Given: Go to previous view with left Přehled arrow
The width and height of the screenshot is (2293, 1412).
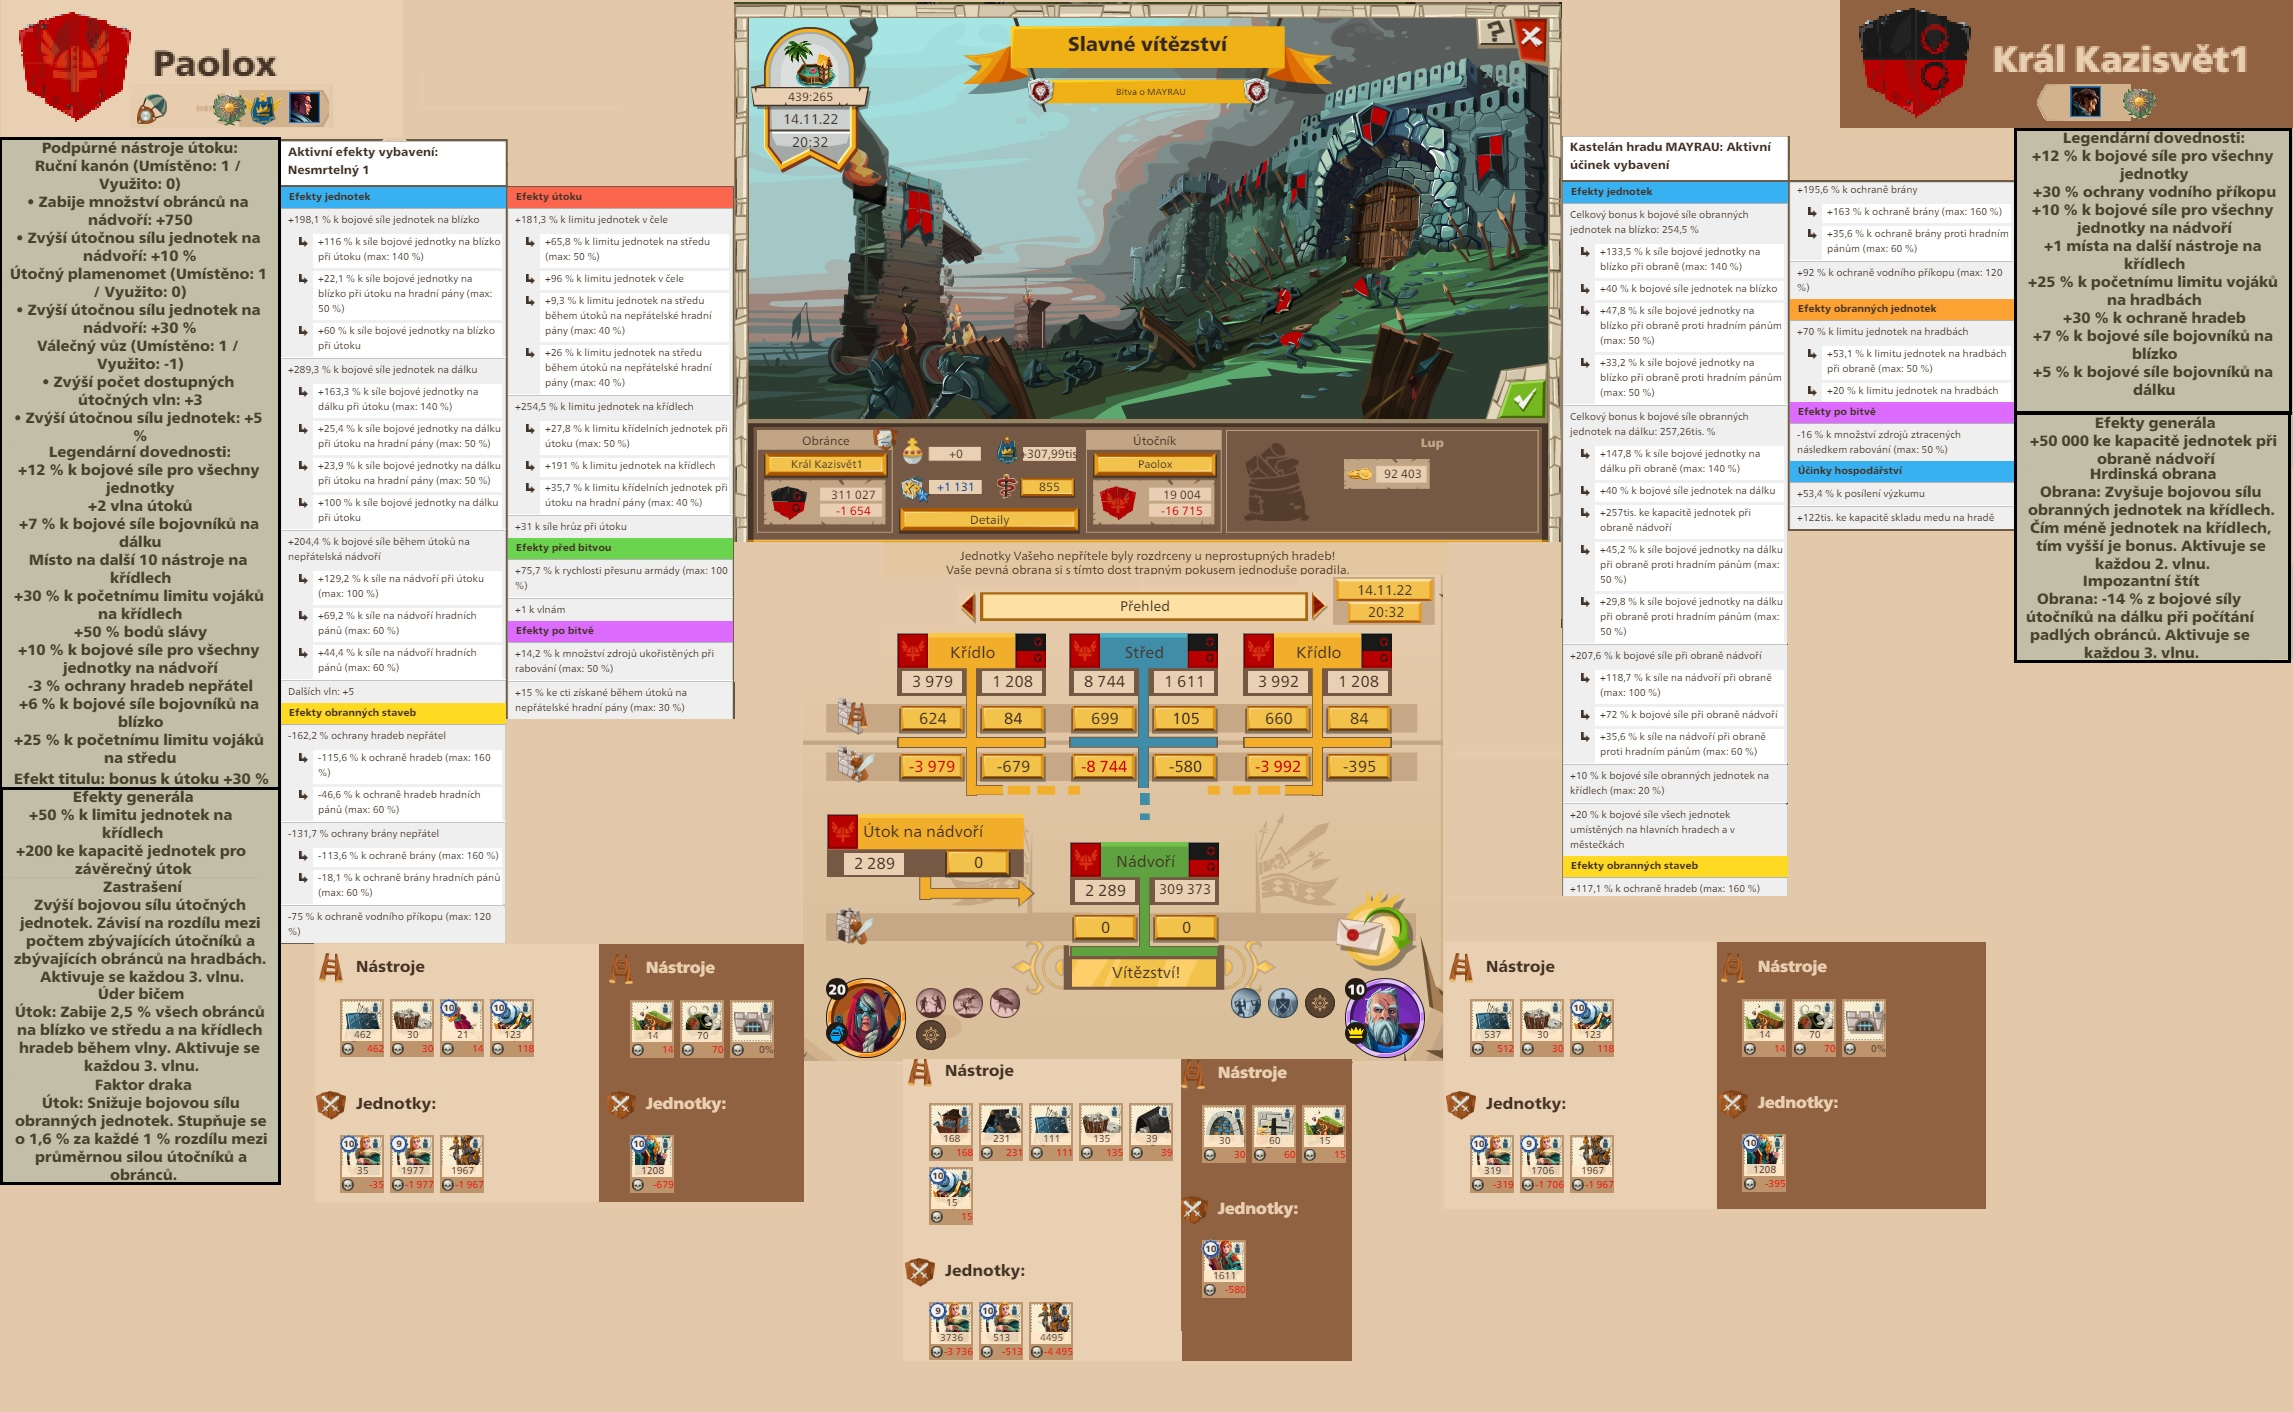Looking at the screenshot, I should tap(967, 606).
